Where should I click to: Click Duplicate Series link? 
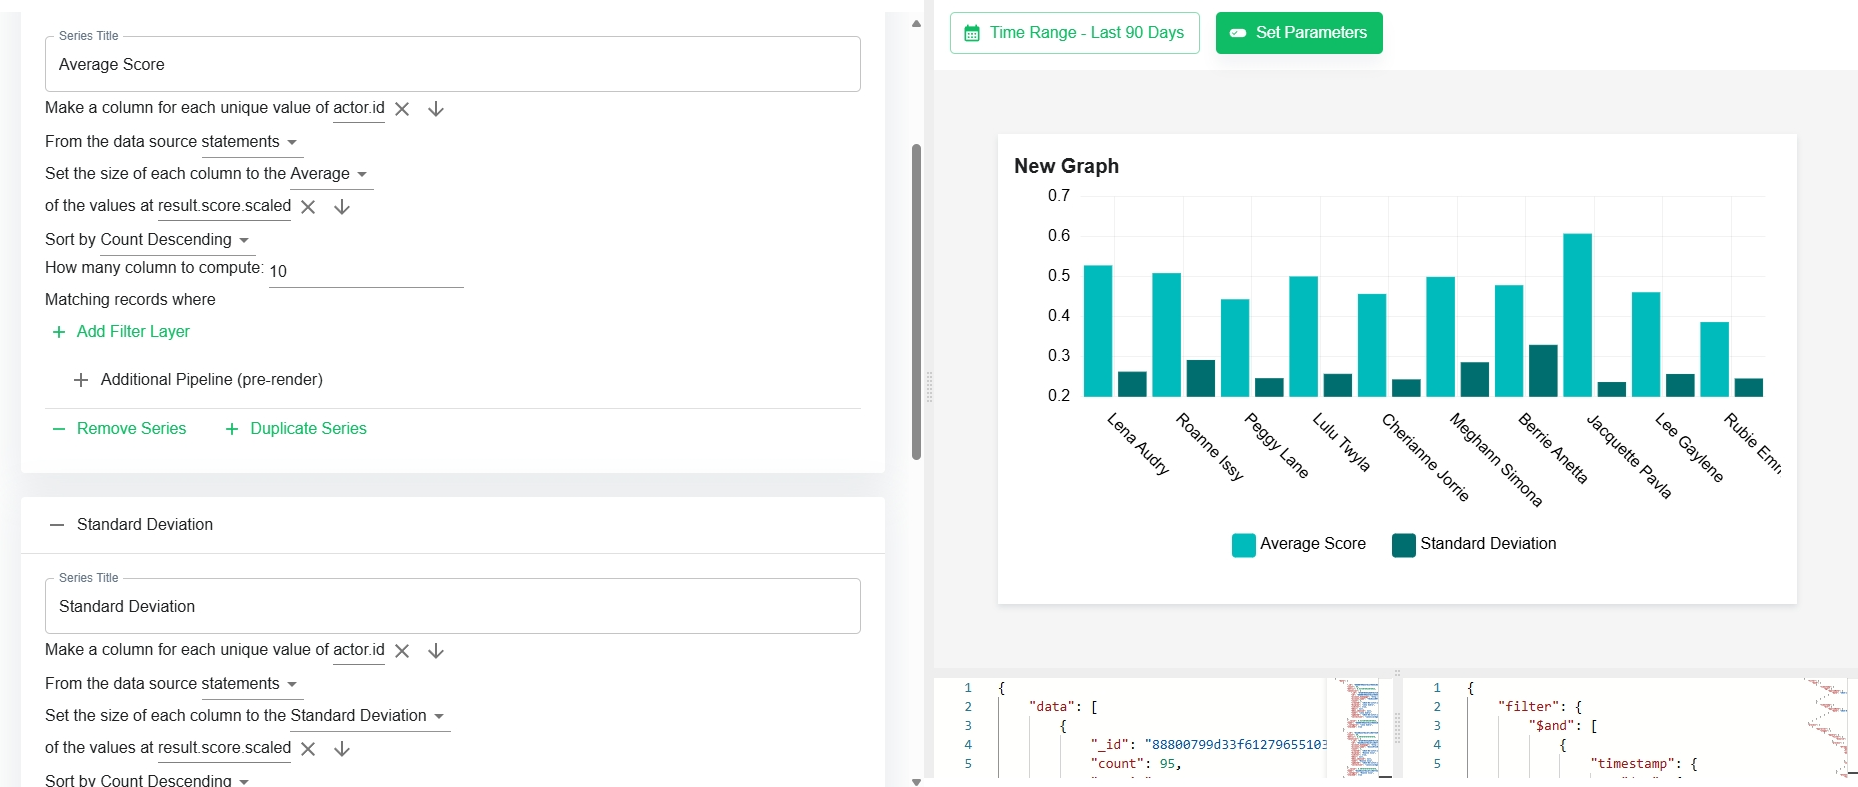click(295, 429)
